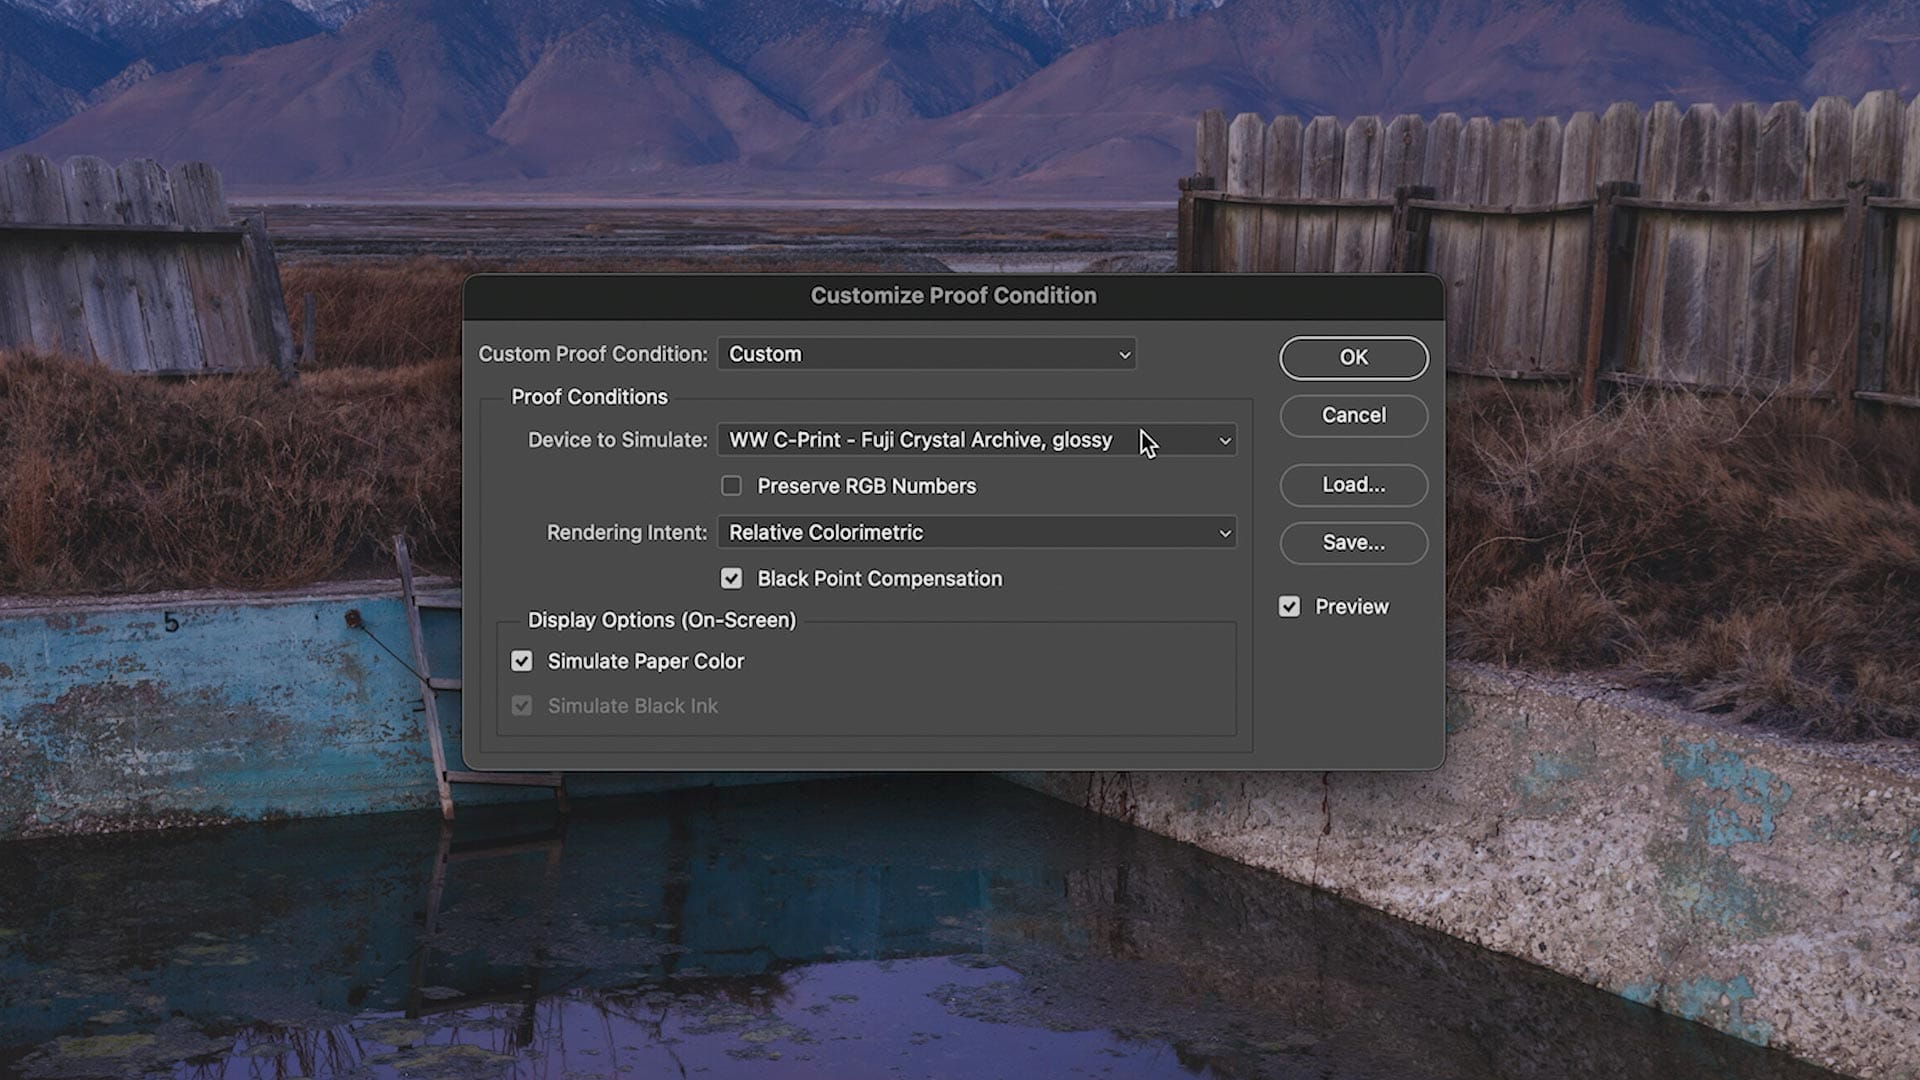
Task: Uncheck Black Point Compensation
Action: (x=731, y=578)
